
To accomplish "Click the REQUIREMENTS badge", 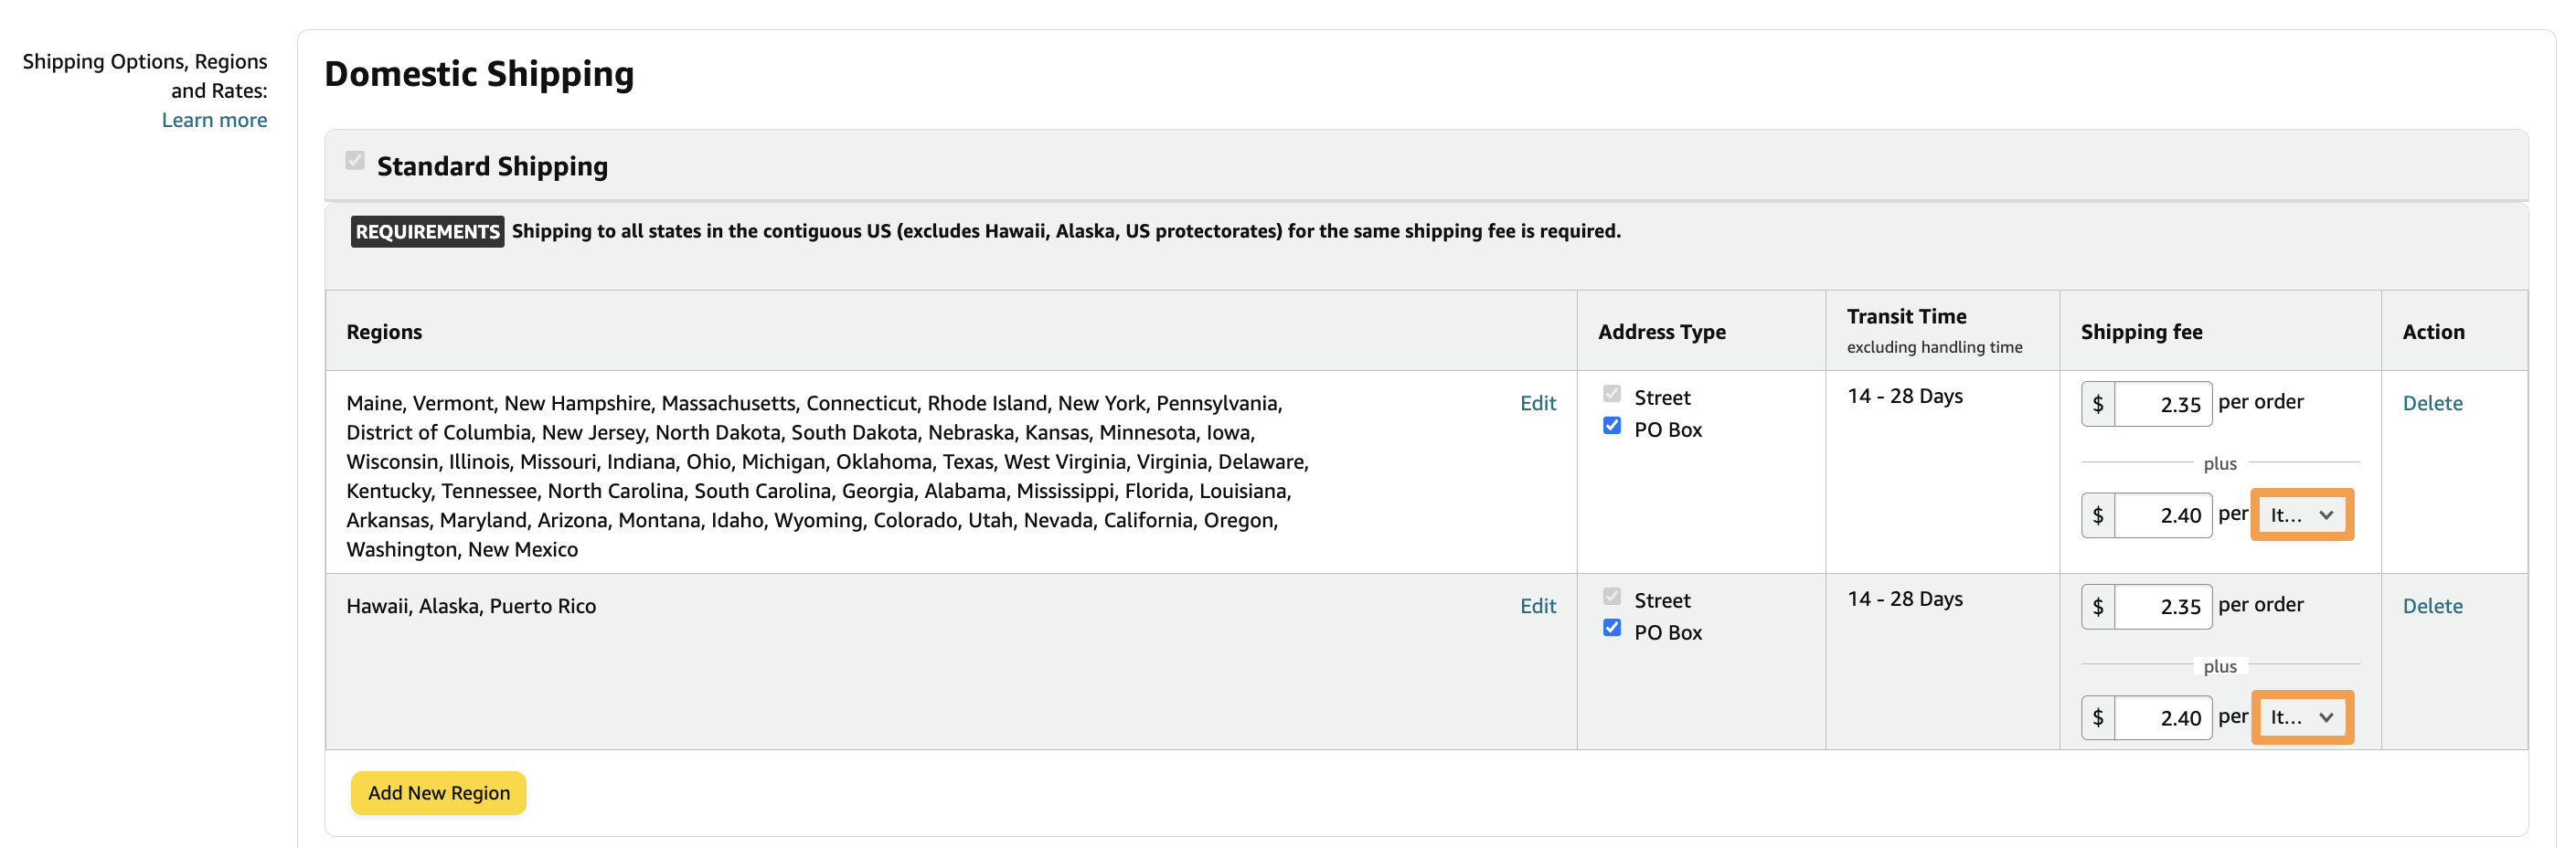I will coord(426,231).
